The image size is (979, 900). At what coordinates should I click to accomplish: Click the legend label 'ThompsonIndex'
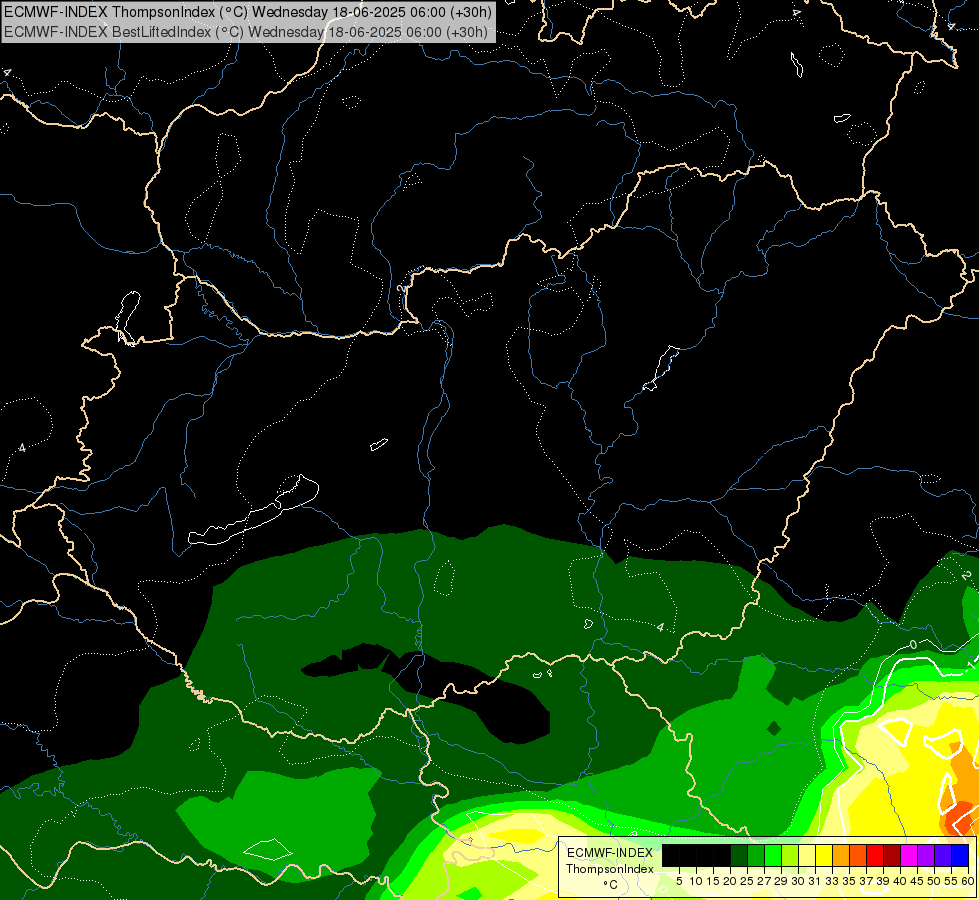point(610,869)
